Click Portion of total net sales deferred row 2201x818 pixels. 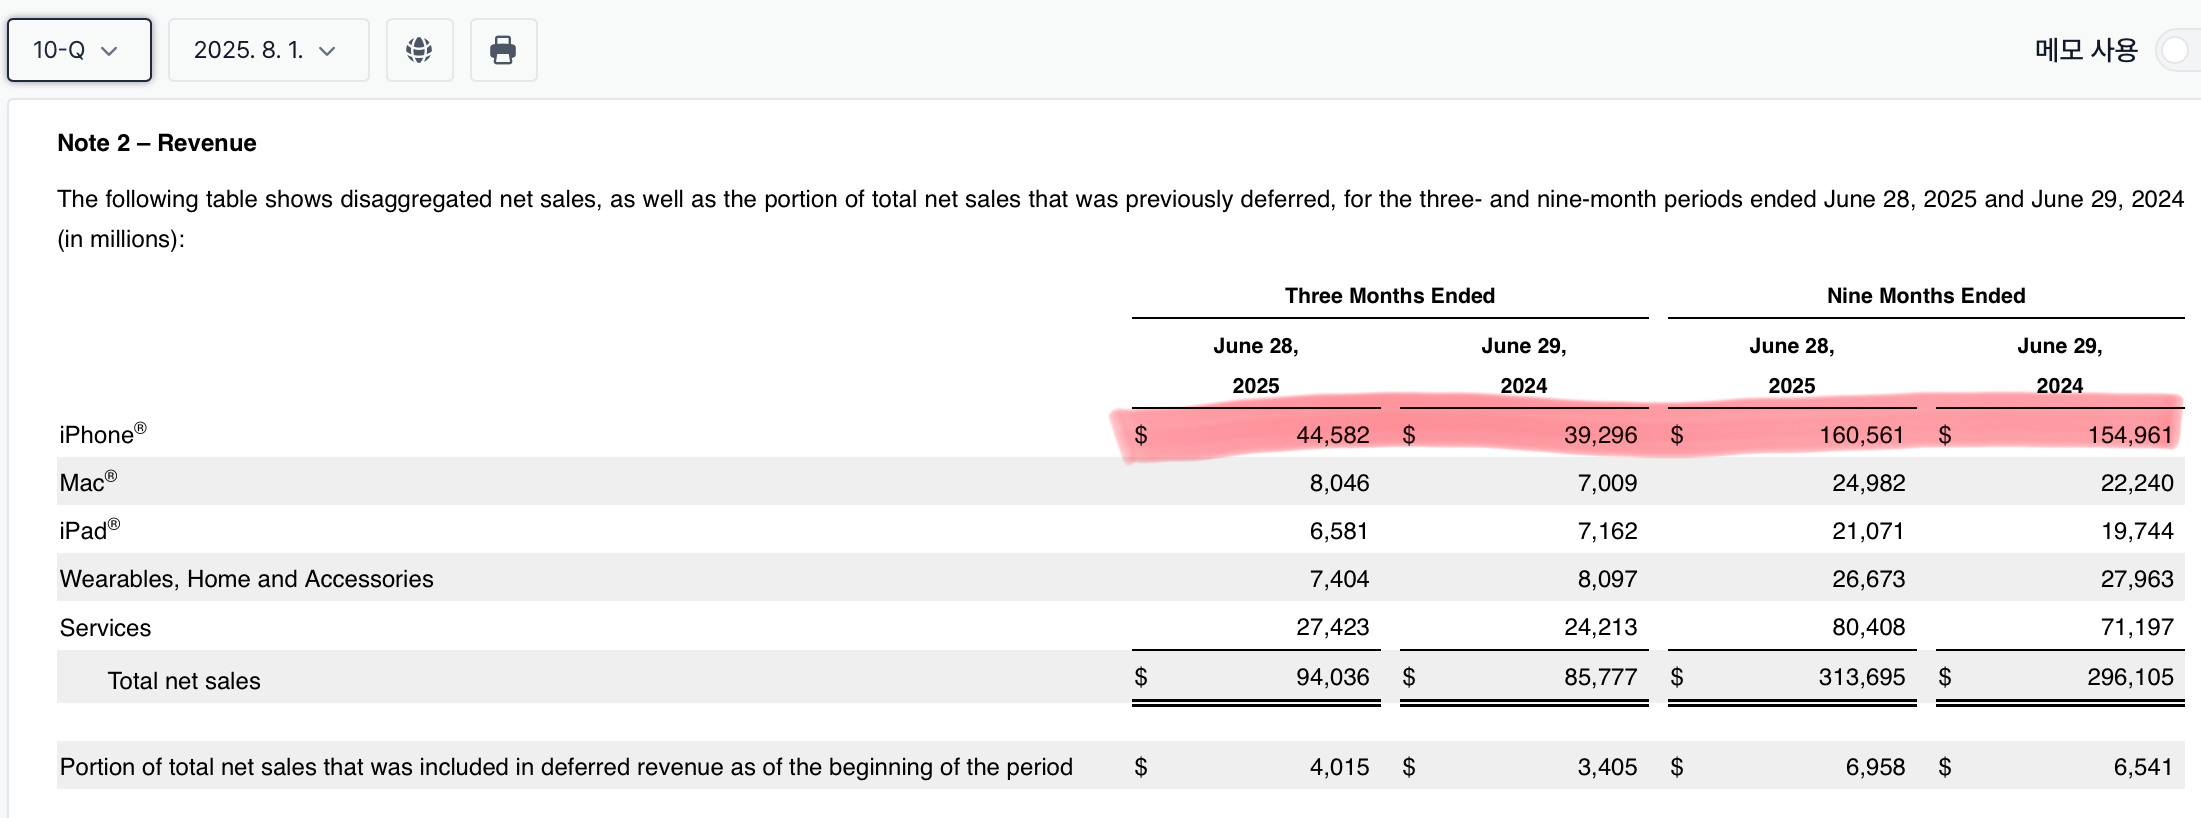(x=565, y=767)
